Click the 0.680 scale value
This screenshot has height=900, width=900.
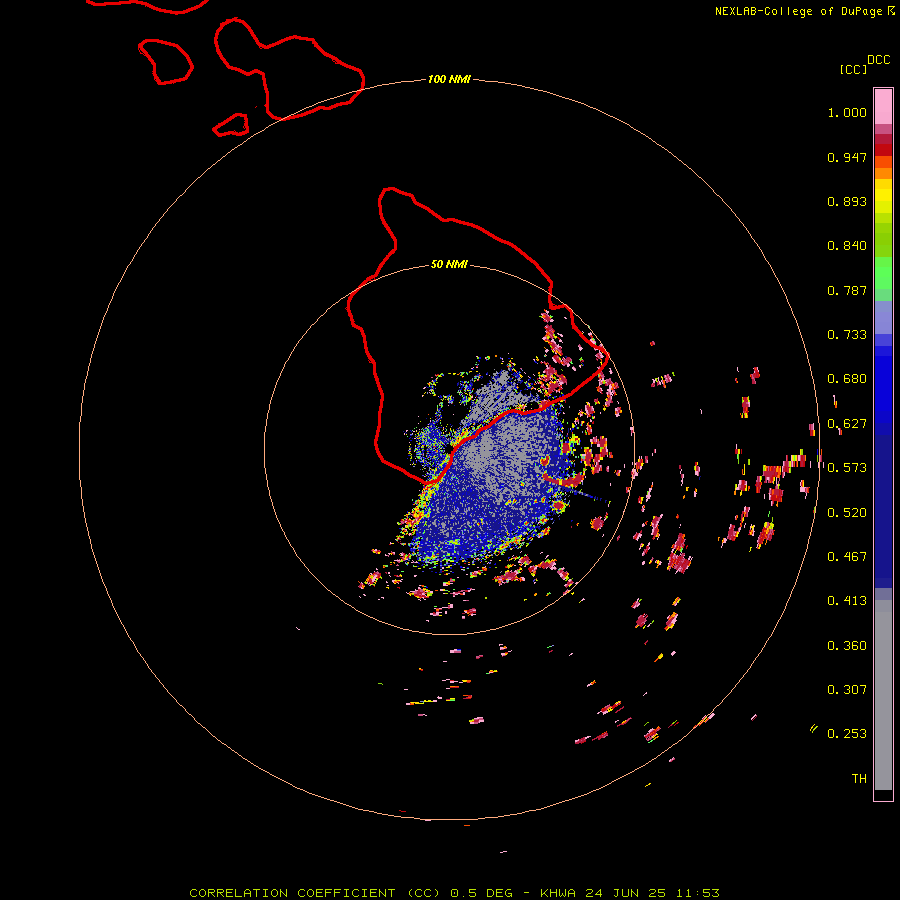(847, 379)
